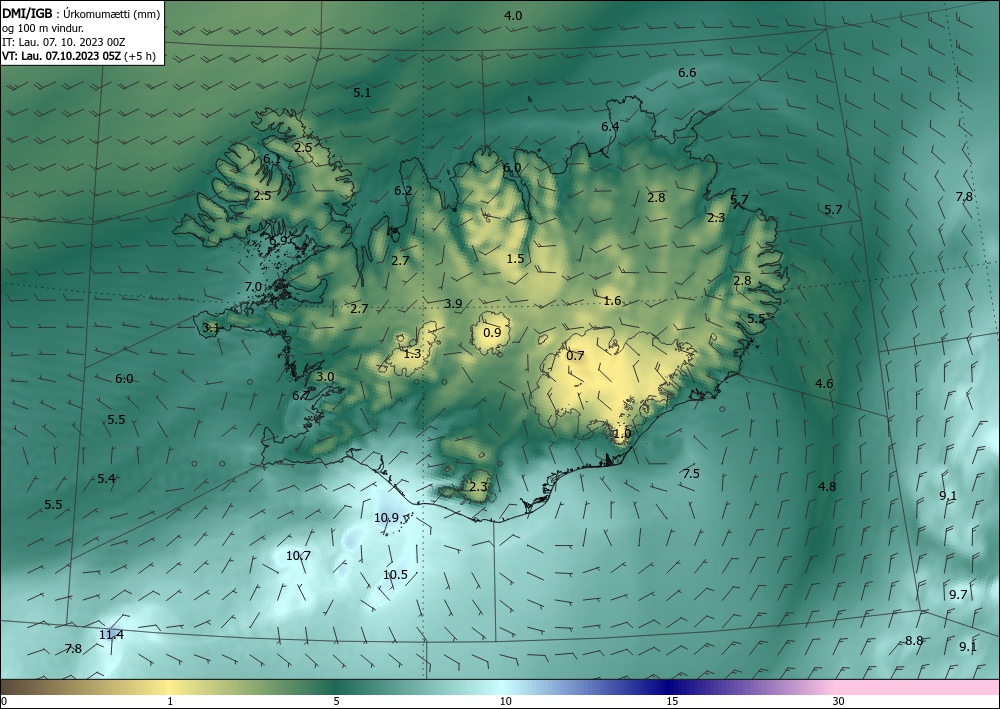Click the 4.0 value at the map top

(x=513, y=16)
